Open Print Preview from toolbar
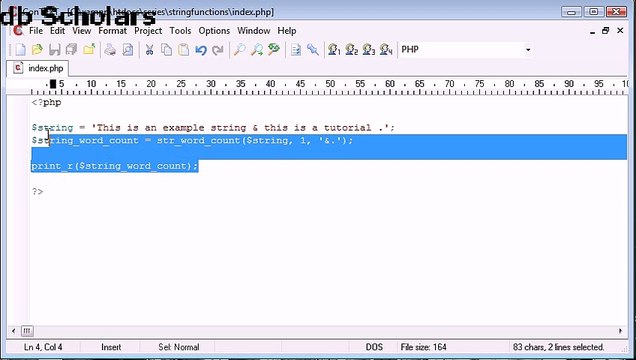The image size is (636, 360). pos(128,49)
